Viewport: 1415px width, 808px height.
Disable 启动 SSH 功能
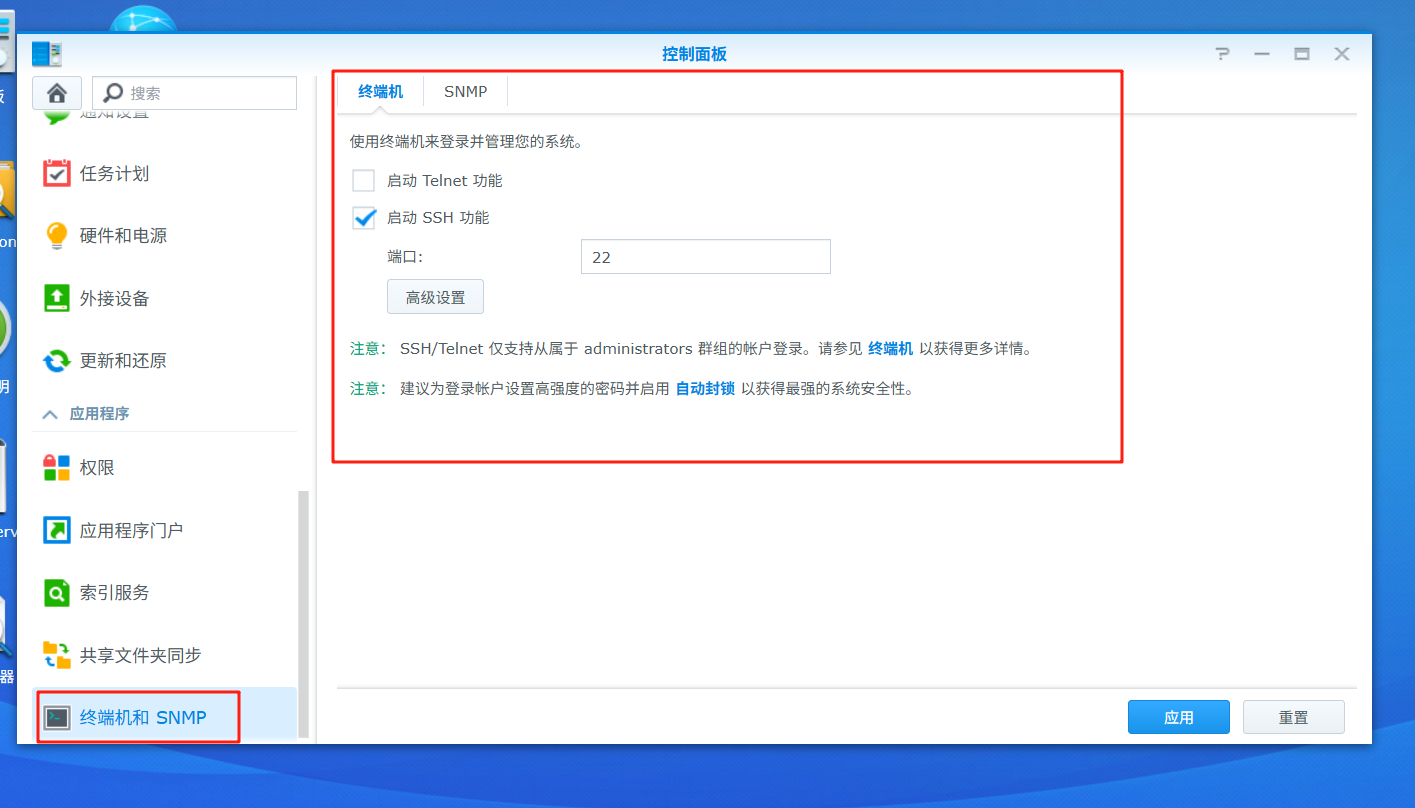click(x=363, y=217)
